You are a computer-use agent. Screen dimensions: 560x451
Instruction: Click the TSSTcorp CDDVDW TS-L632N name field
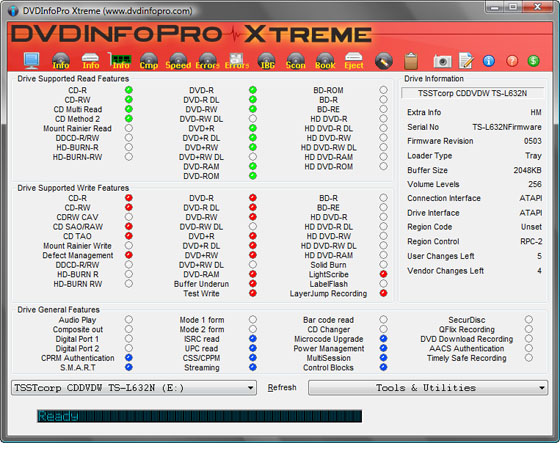(x=472, y=93)
